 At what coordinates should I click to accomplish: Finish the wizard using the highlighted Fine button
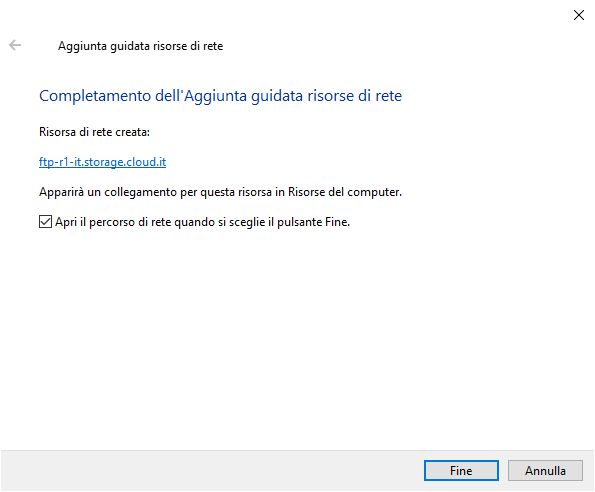(x=461, y=470)
